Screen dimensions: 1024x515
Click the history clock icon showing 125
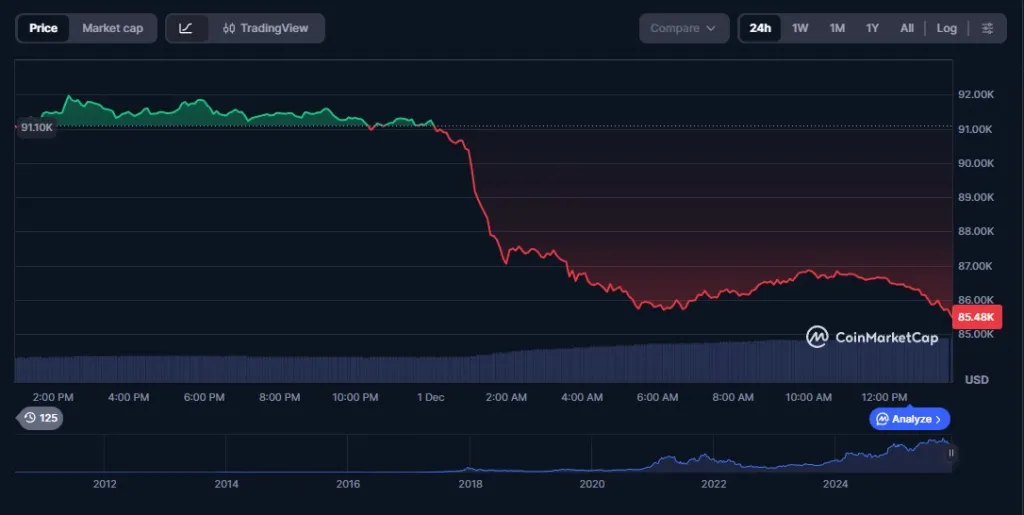[30, 418]
